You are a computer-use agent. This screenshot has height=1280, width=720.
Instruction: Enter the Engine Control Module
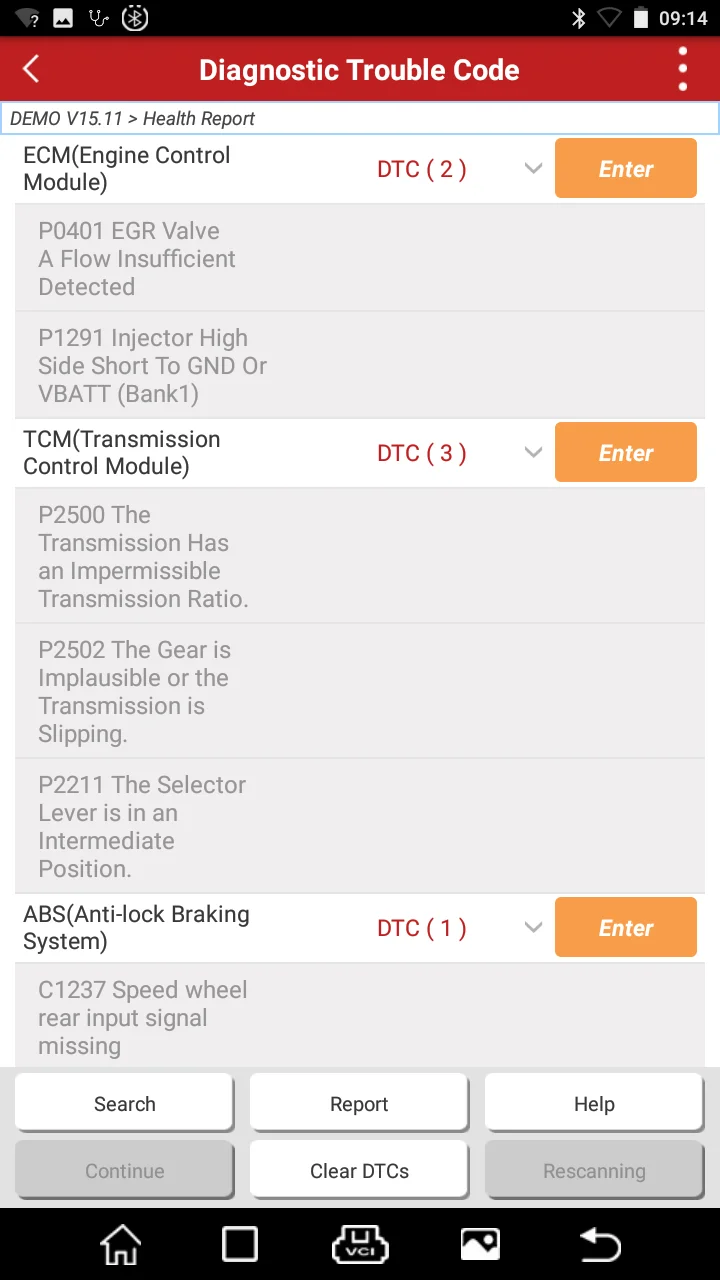625,169
